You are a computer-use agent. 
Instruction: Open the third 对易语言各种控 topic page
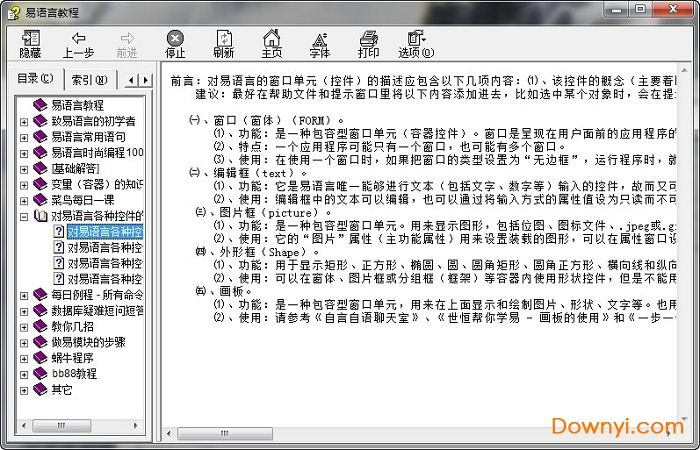pos(105,263)
